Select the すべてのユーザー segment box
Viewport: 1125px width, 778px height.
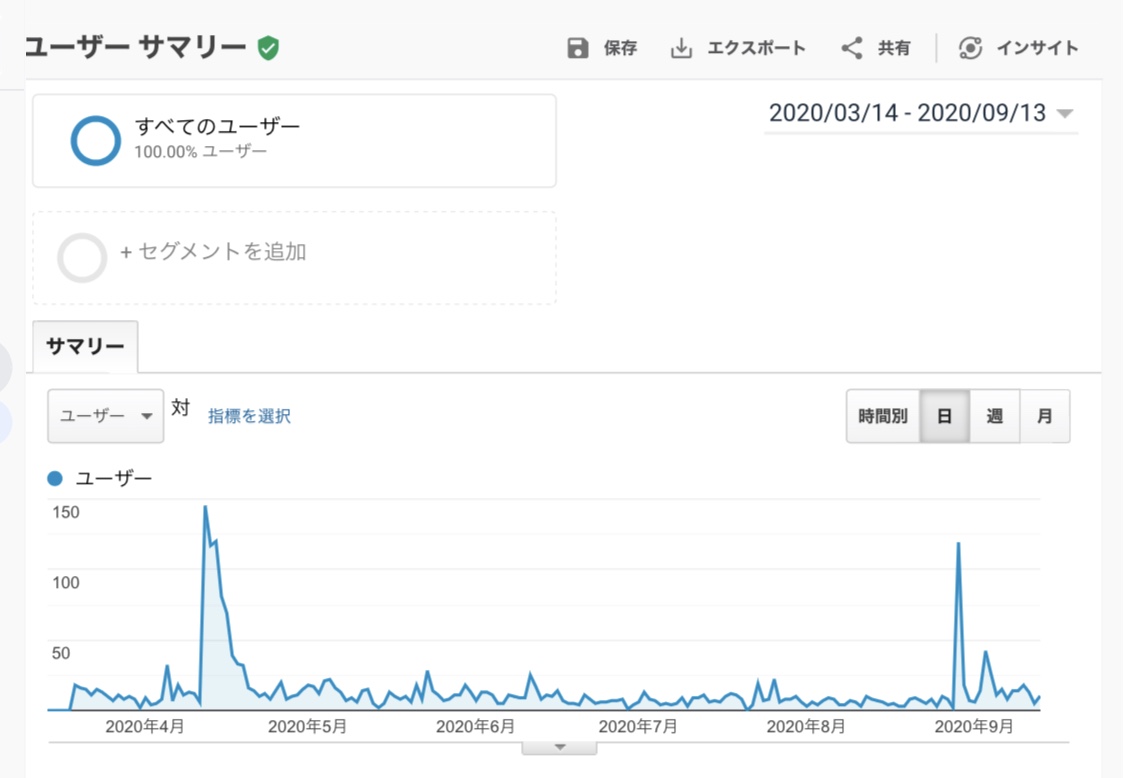click(294, 141)
